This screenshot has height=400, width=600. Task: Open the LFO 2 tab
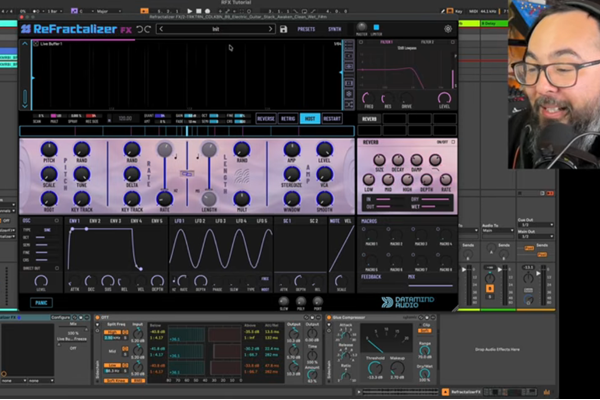click(x=200, y=221)
